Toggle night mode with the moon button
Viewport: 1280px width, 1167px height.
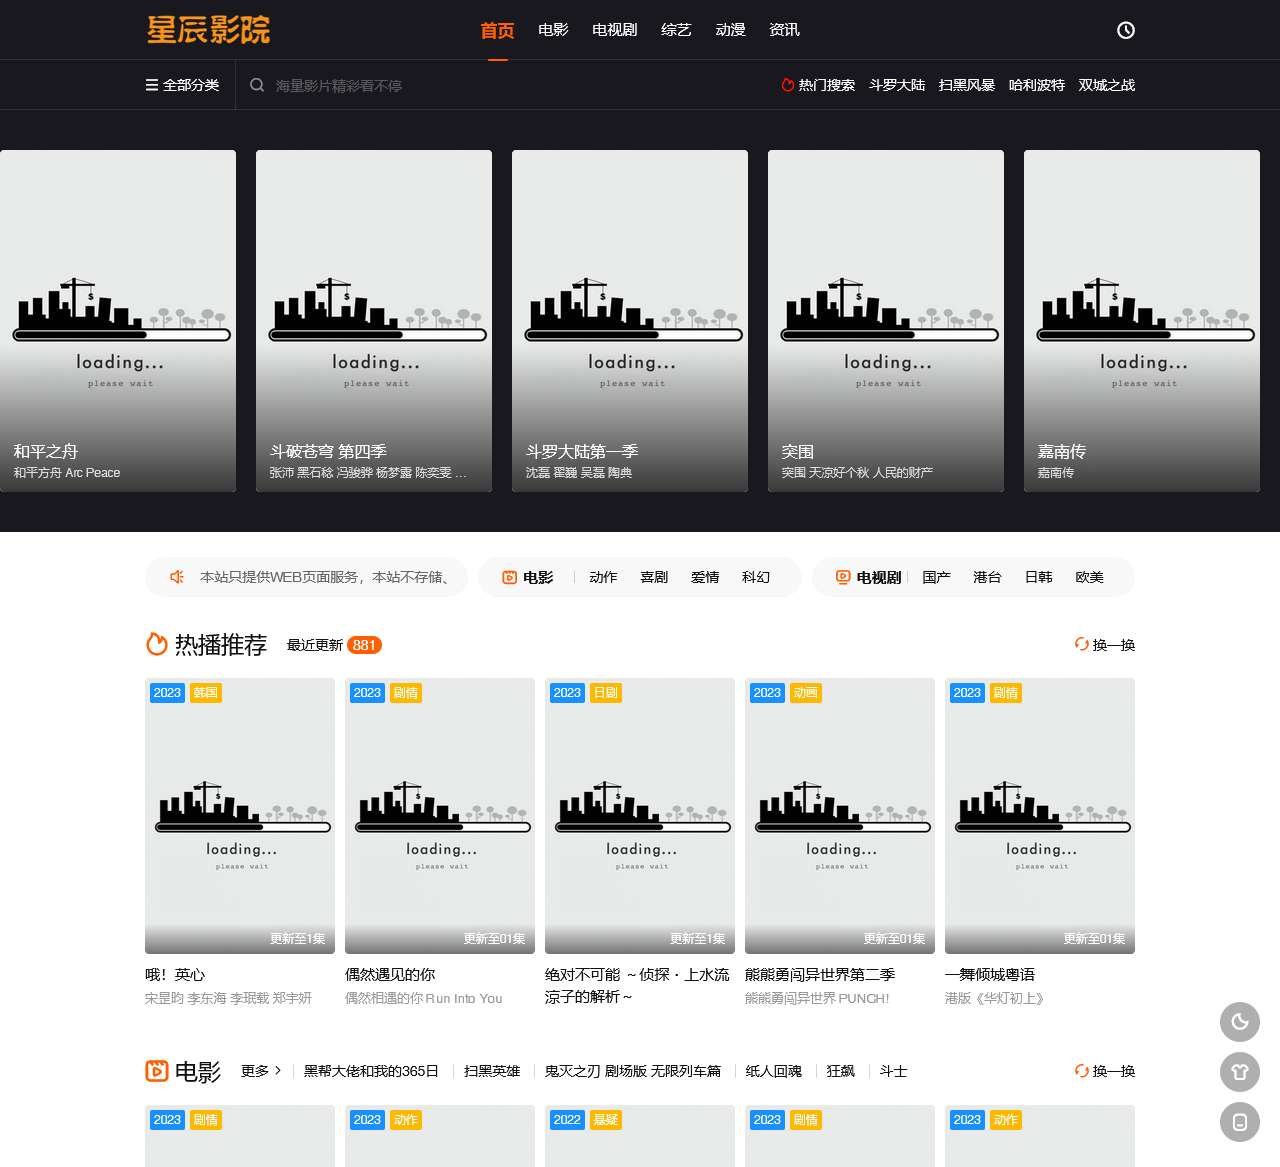(1239, 1022)
